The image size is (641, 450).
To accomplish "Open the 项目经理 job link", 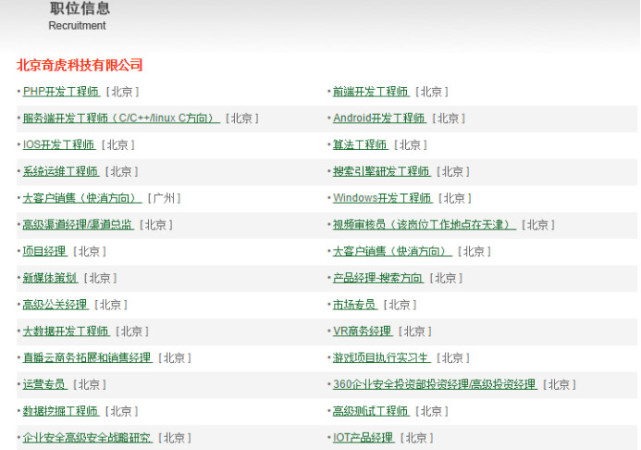I will (45, 251).
